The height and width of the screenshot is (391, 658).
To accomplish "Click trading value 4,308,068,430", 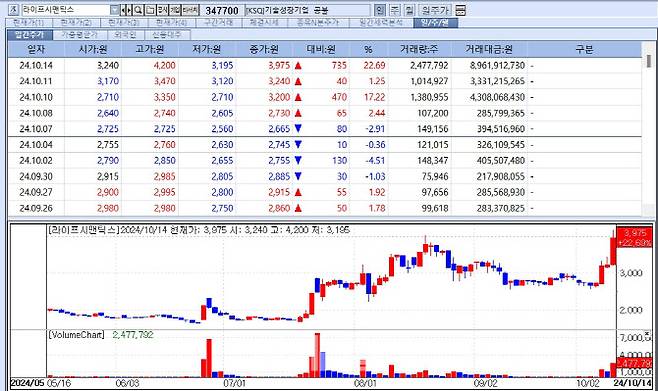I will [x=497, y=97].
